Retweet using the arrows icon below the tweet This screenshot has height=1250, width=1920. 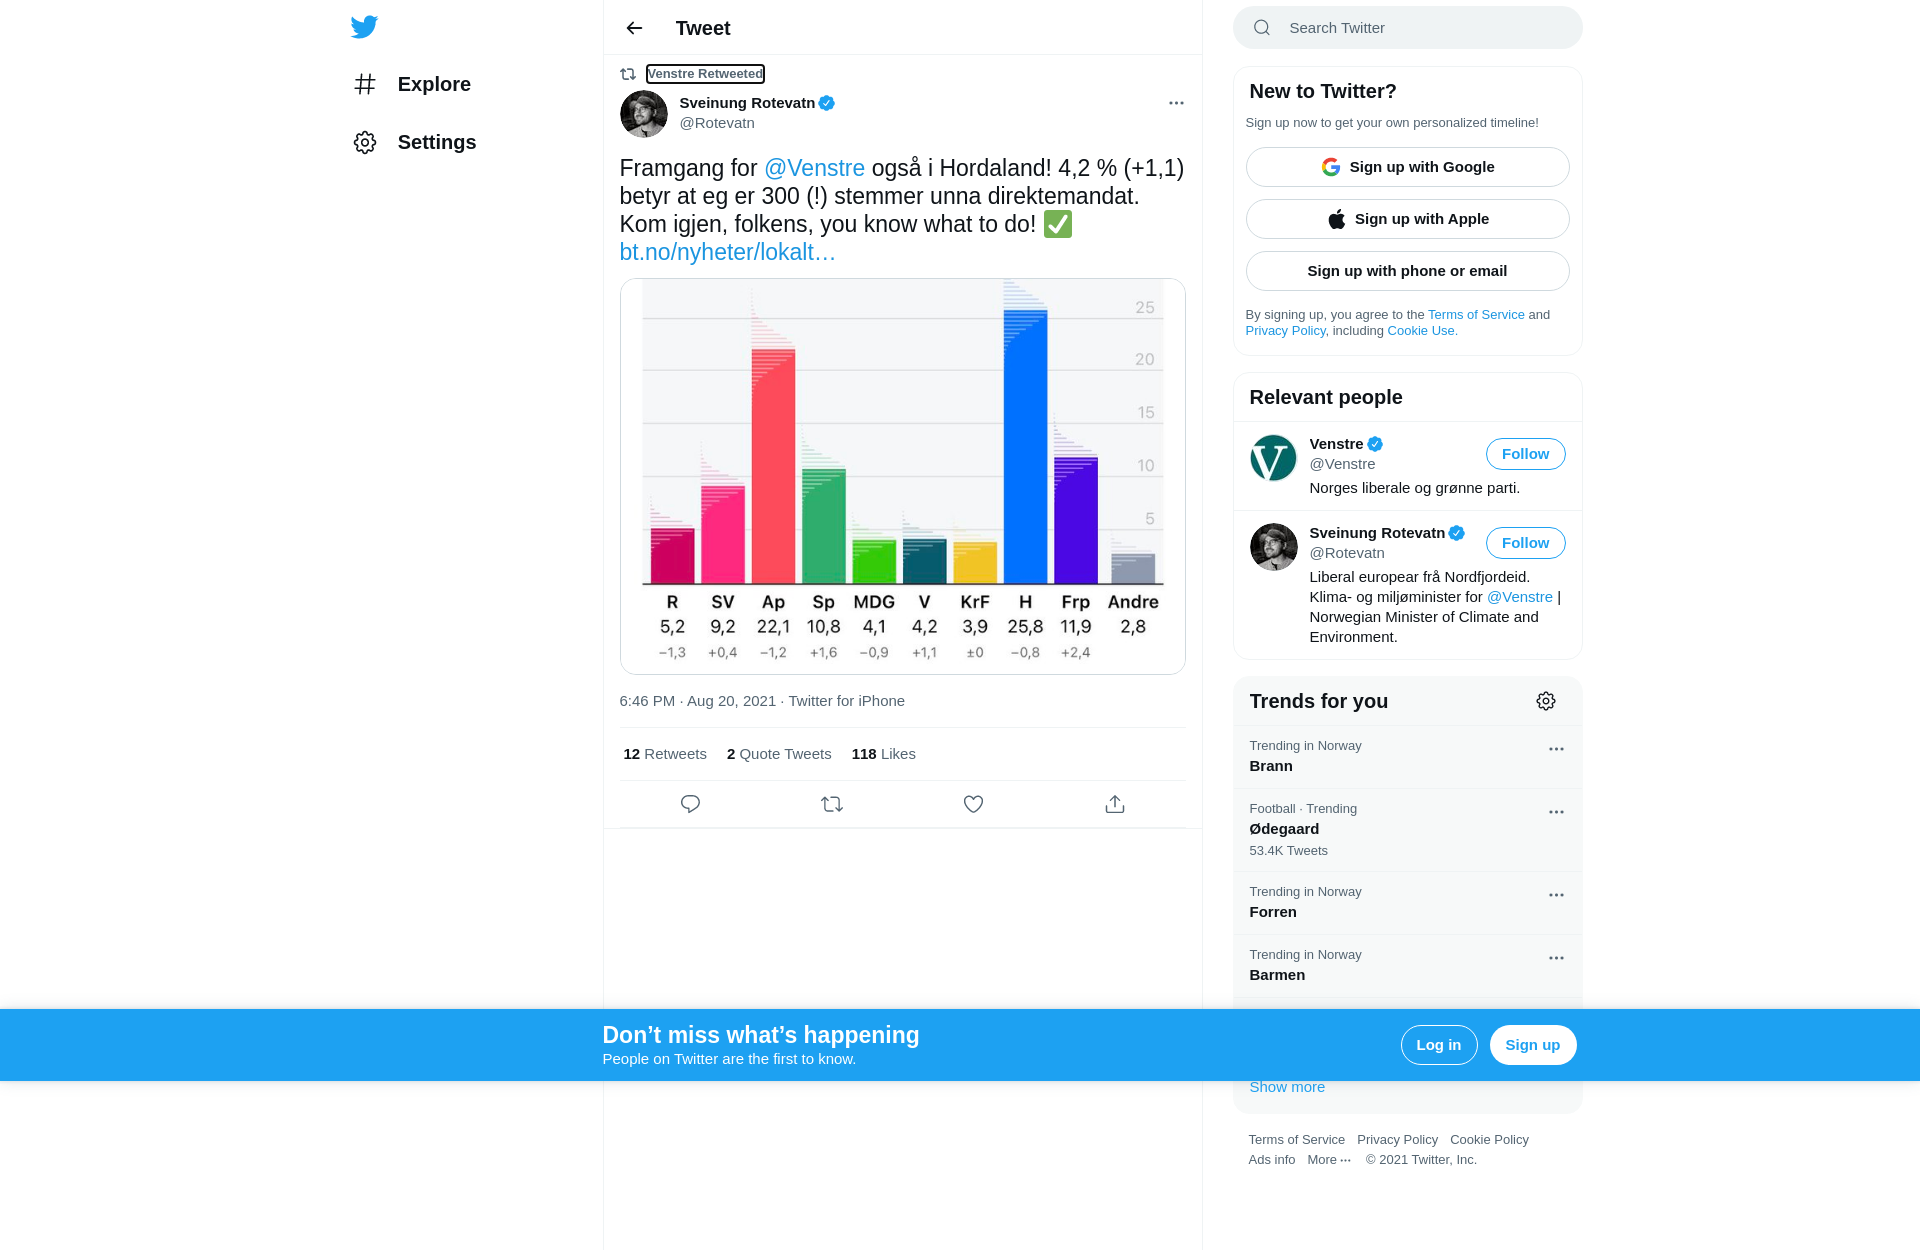click(x=832, y=804)
